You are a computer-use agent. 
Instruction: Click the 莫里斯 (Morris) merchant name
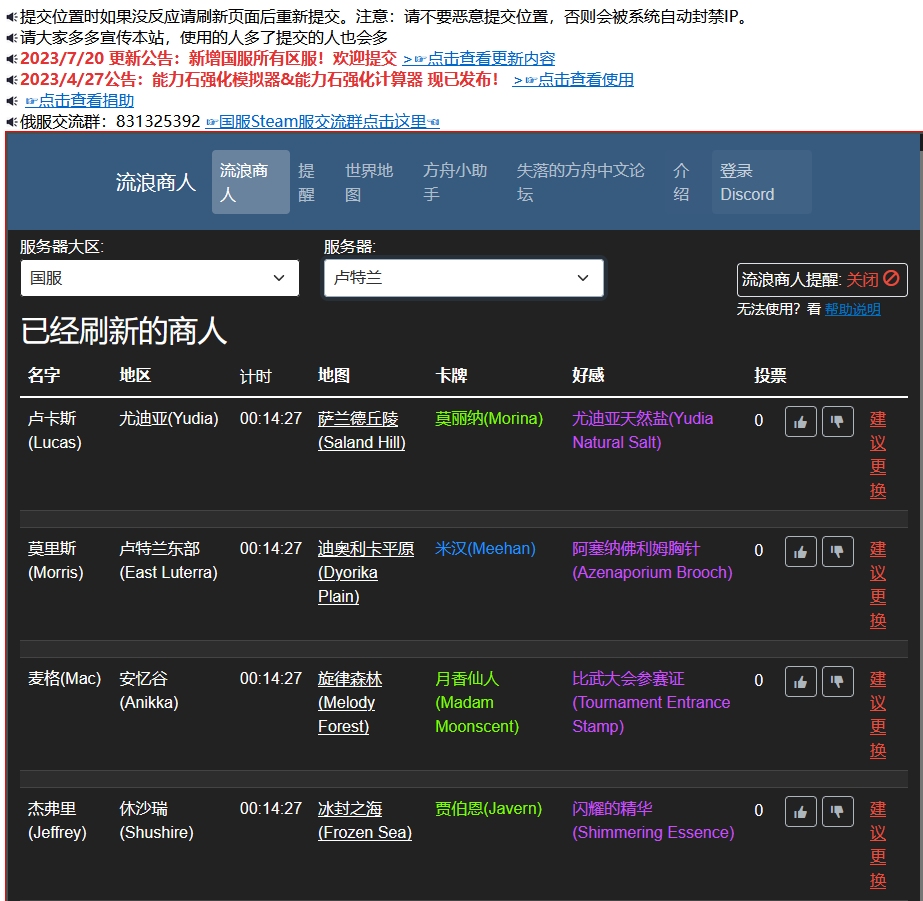55,560
